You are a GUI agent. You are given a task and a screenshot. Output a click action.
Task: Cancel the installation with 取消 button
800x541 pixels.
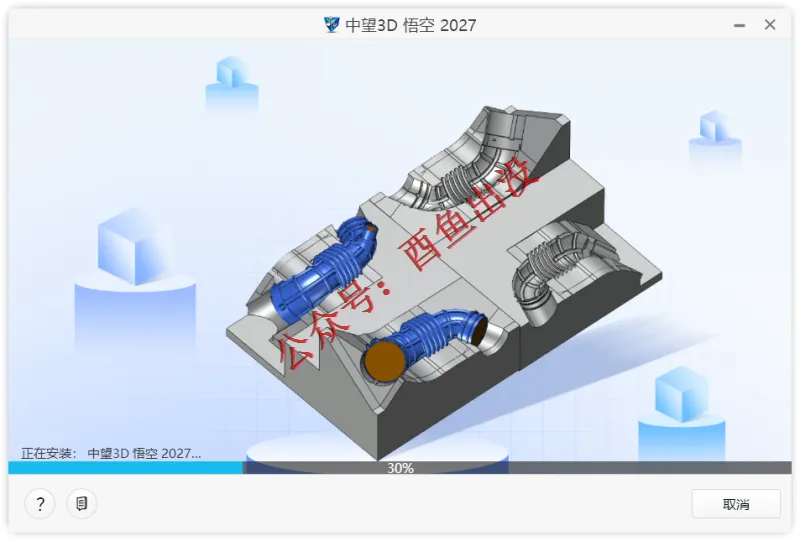click(x=736, y=504)
